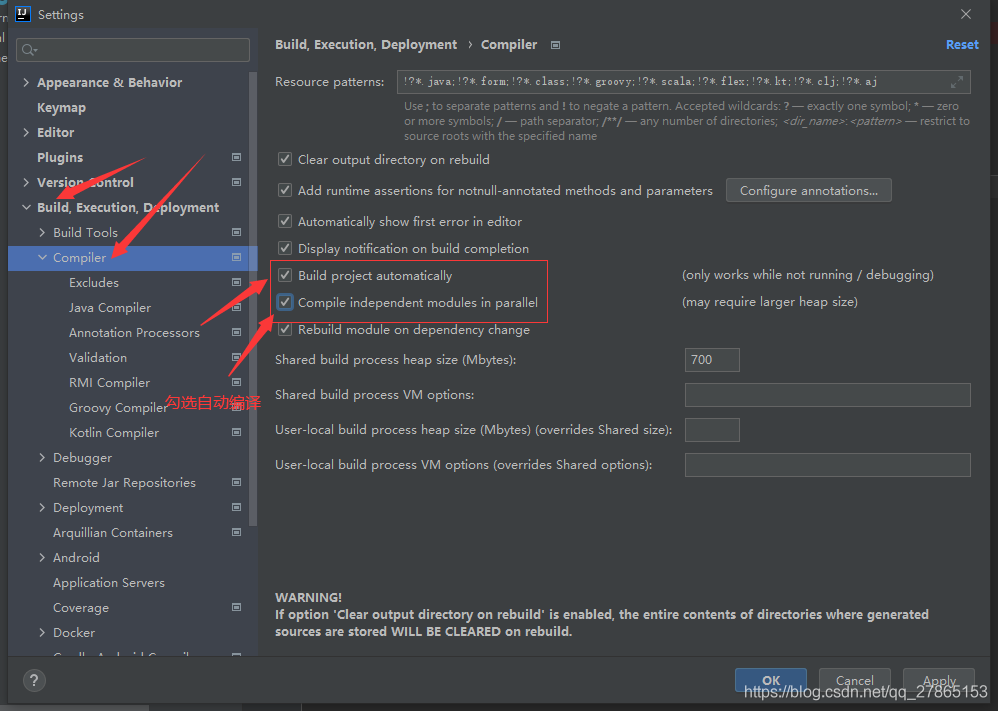The width and height of the screenshot is (998, 711).
Task: Open help with the question mark button
Action: click(34, 680)
